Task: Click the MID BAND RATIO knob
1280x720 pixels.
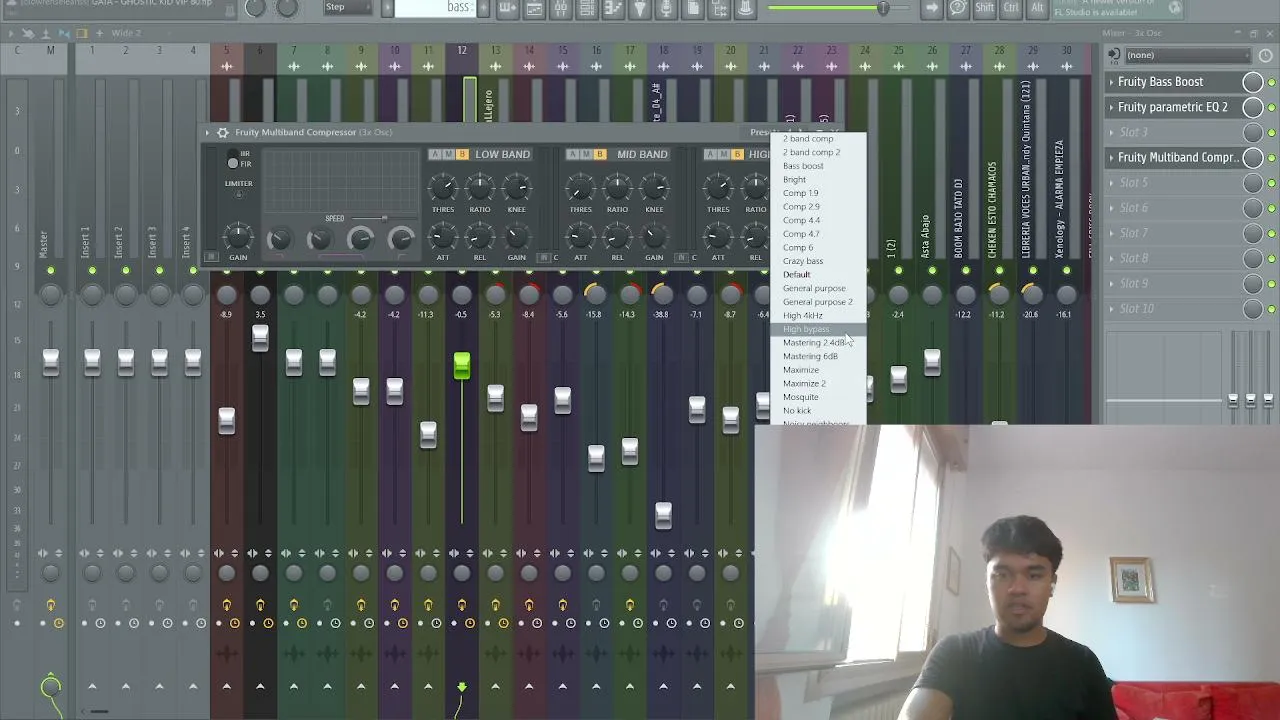Action: point(618,187)
